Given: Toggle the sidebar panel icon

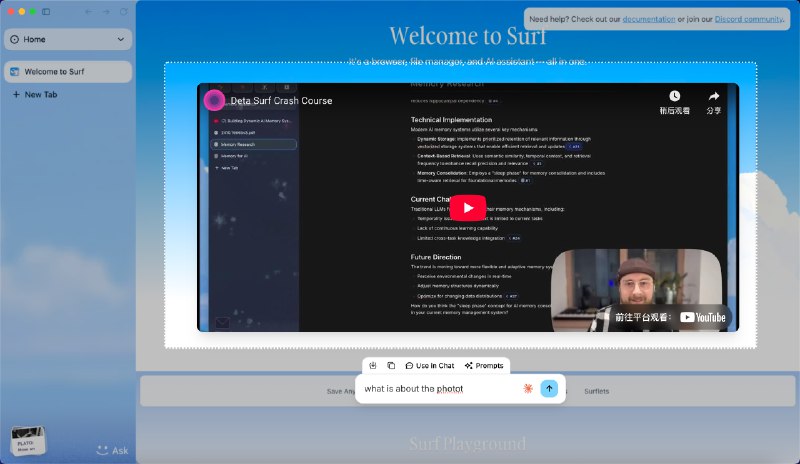Looking at the screenshot, I should pyautogui.click(x=46, y=11).
